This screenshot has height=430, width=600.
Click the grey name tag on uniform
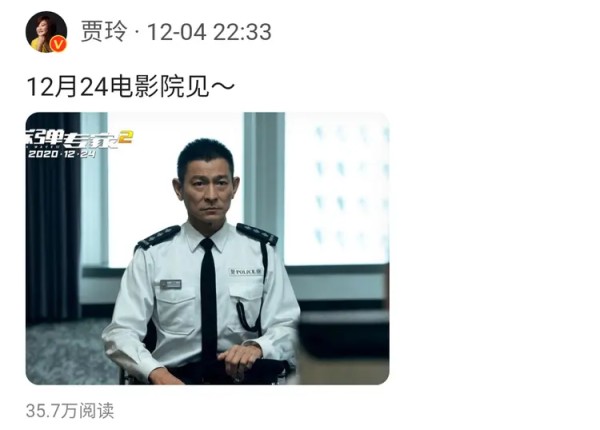point(171,284)
